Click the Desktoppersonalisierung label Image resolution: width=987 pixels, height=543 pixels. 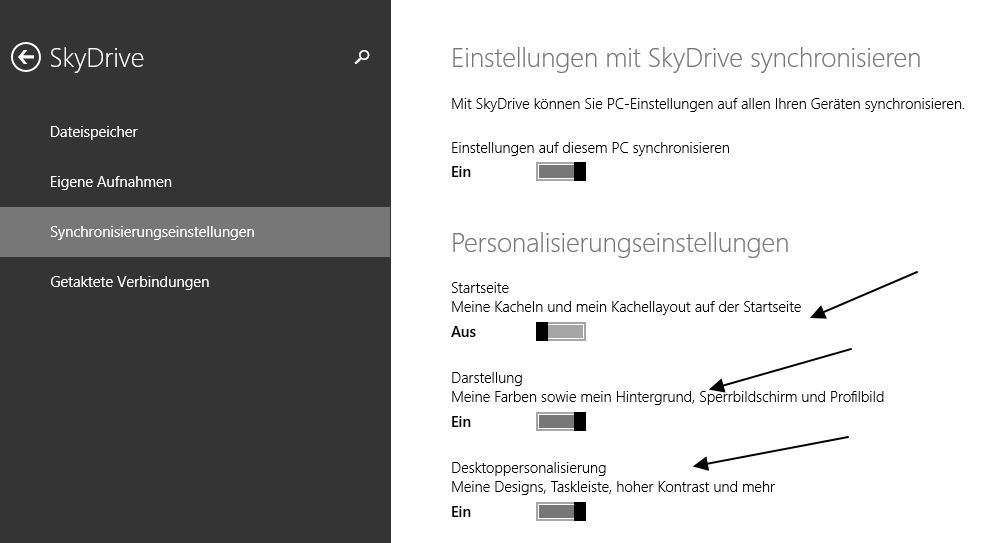coord(529,468)
